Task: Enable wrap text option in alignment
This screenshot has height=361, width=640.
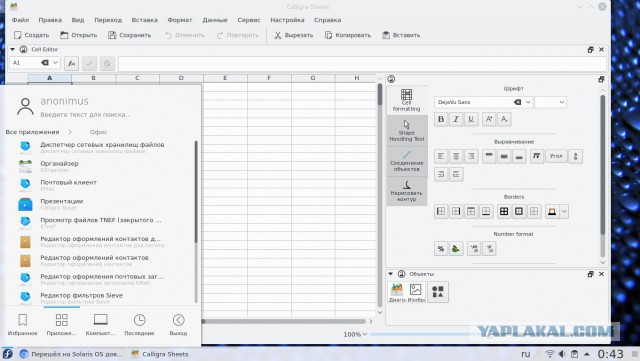Action: (537, 156)
